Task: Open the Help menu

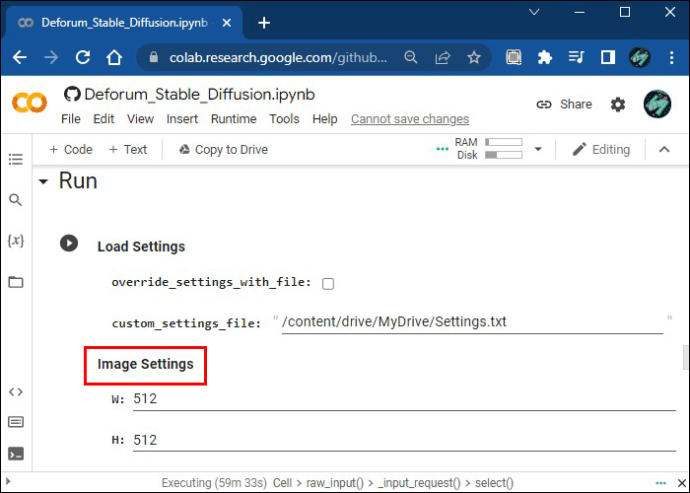Action: (x=325, y=119)
